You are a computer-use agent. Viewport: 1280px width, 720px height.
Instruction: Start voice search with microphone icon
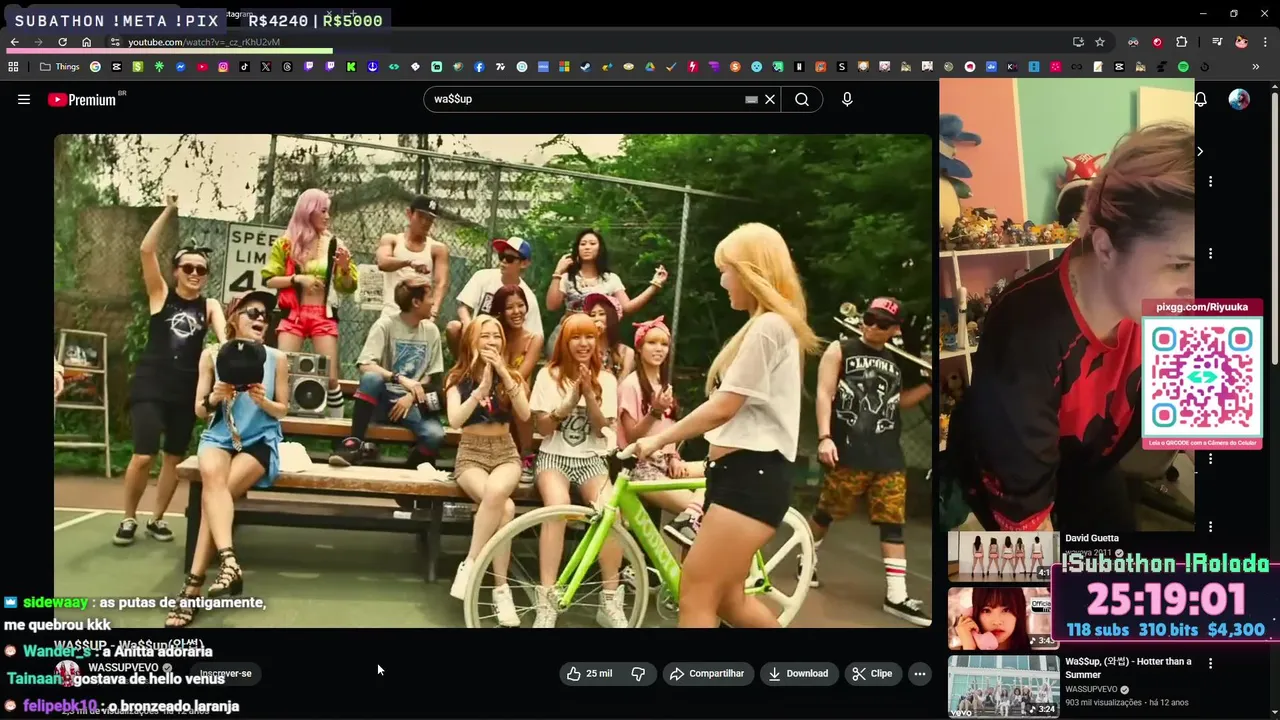click(x=847, y=99)
